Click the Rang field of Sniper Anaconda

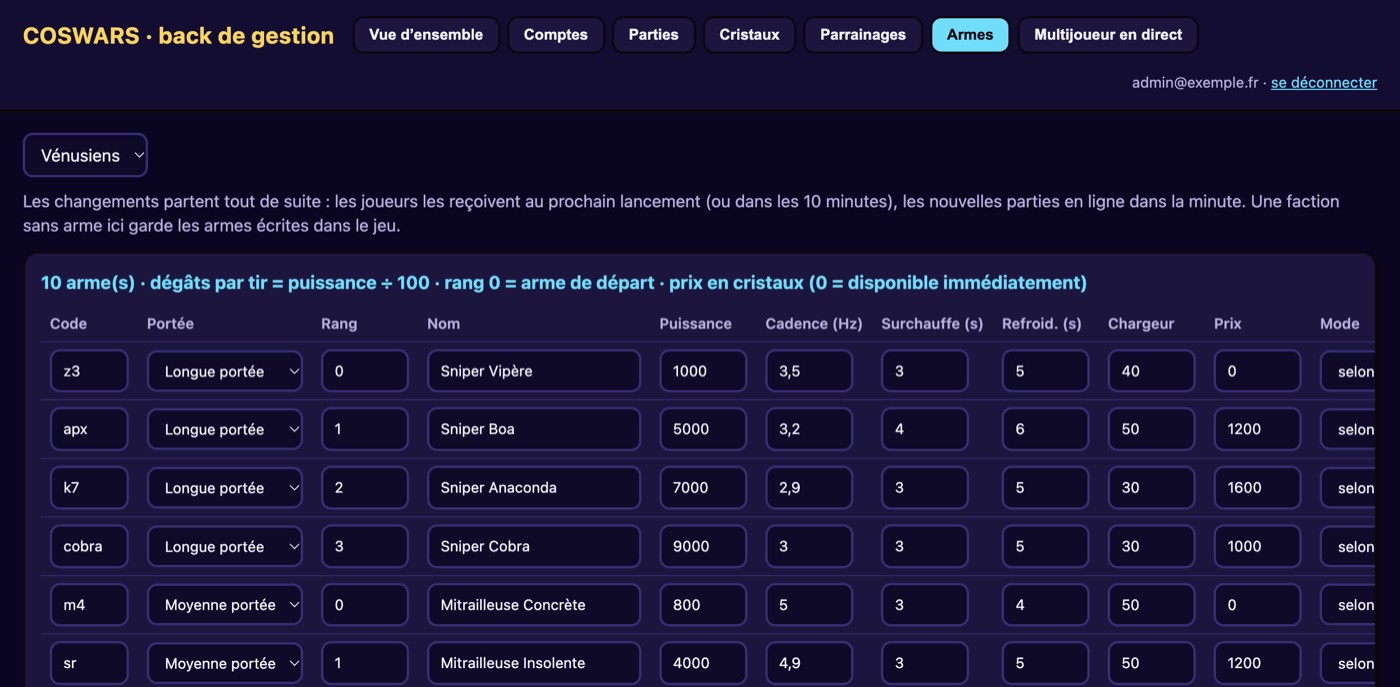(365, 488)
